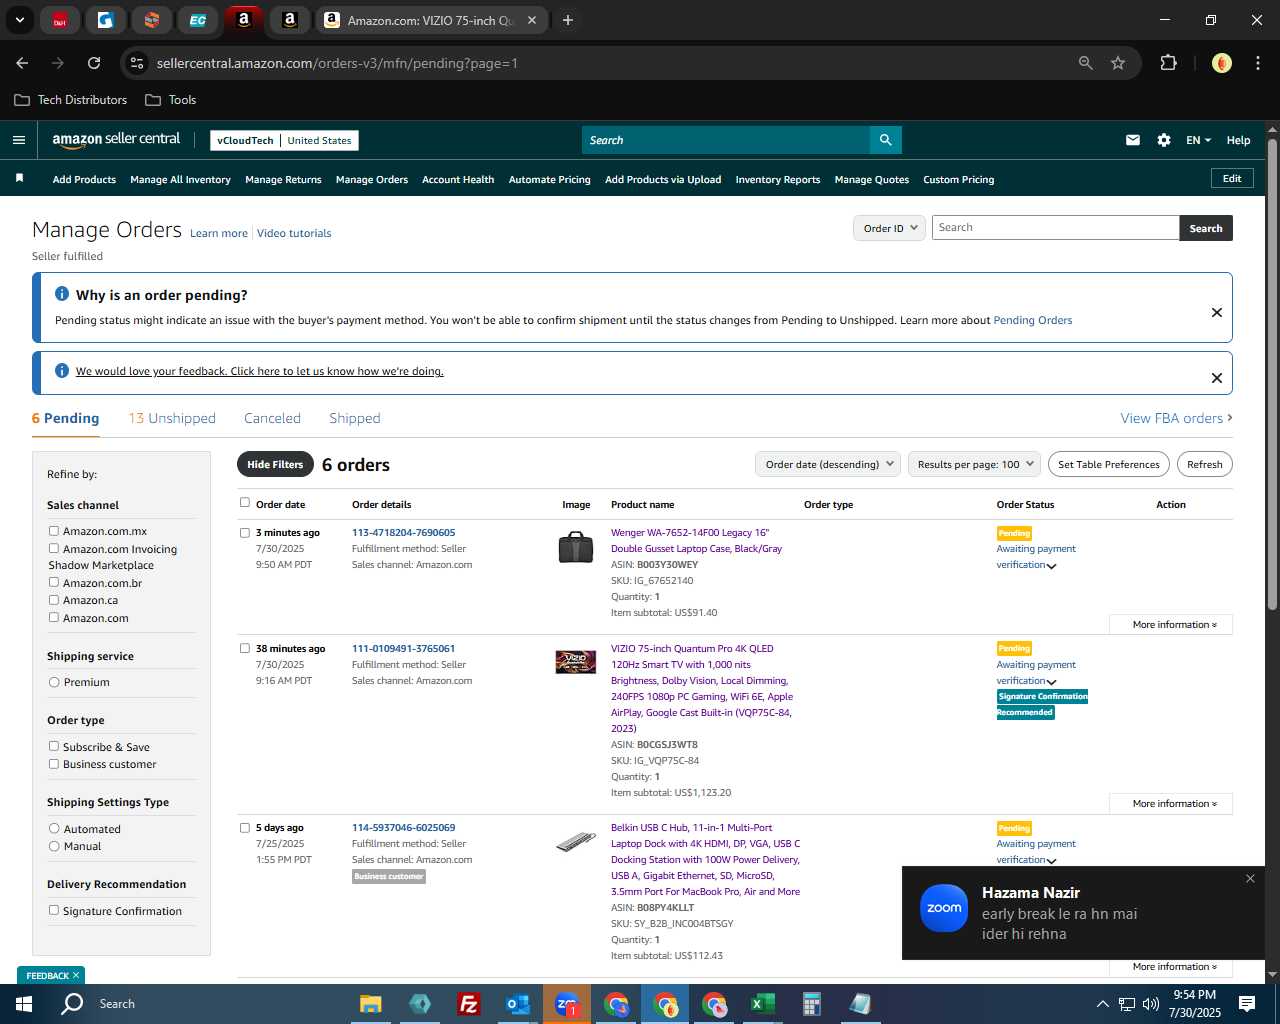Dismiss the 'Why is an order pending' banner
This screenshot has height=1024, width=1280.
pos(1217,312)
